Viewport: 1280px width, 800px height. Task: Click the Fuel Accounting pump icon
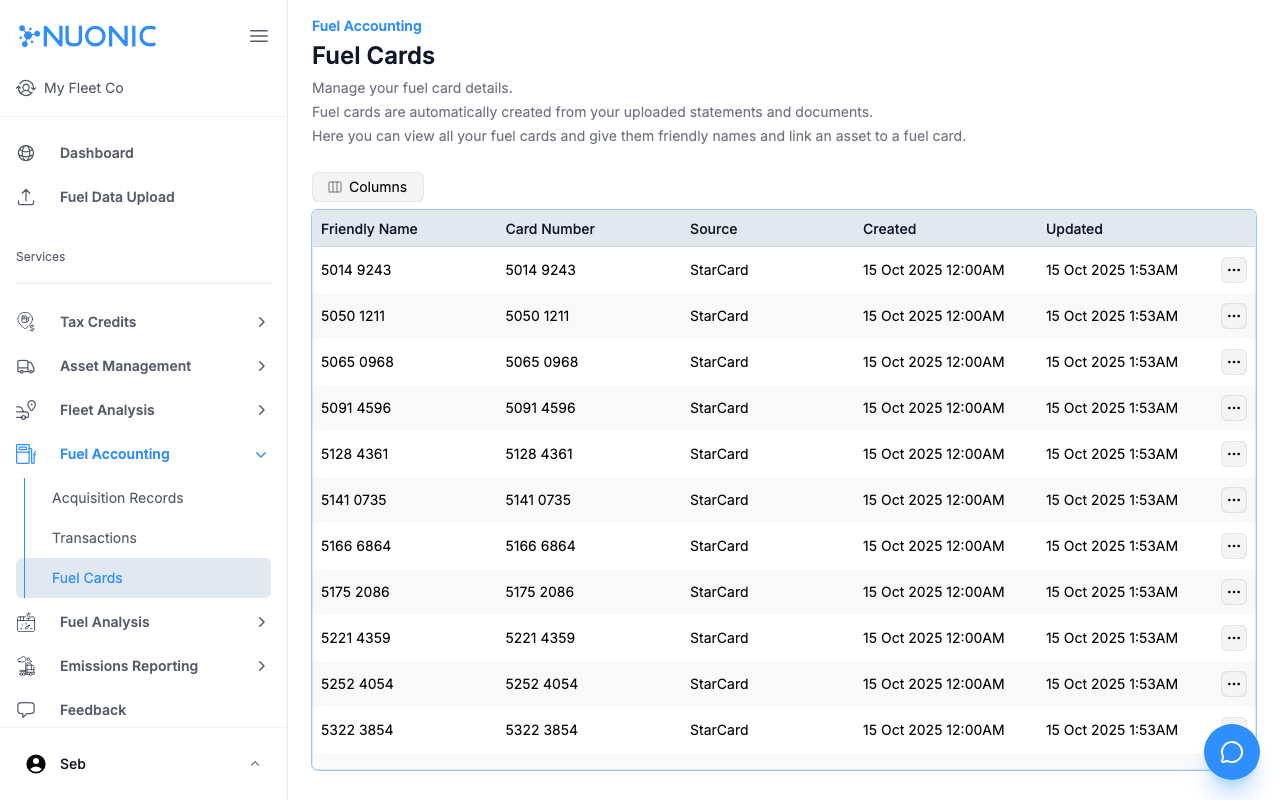coord(26,454)
